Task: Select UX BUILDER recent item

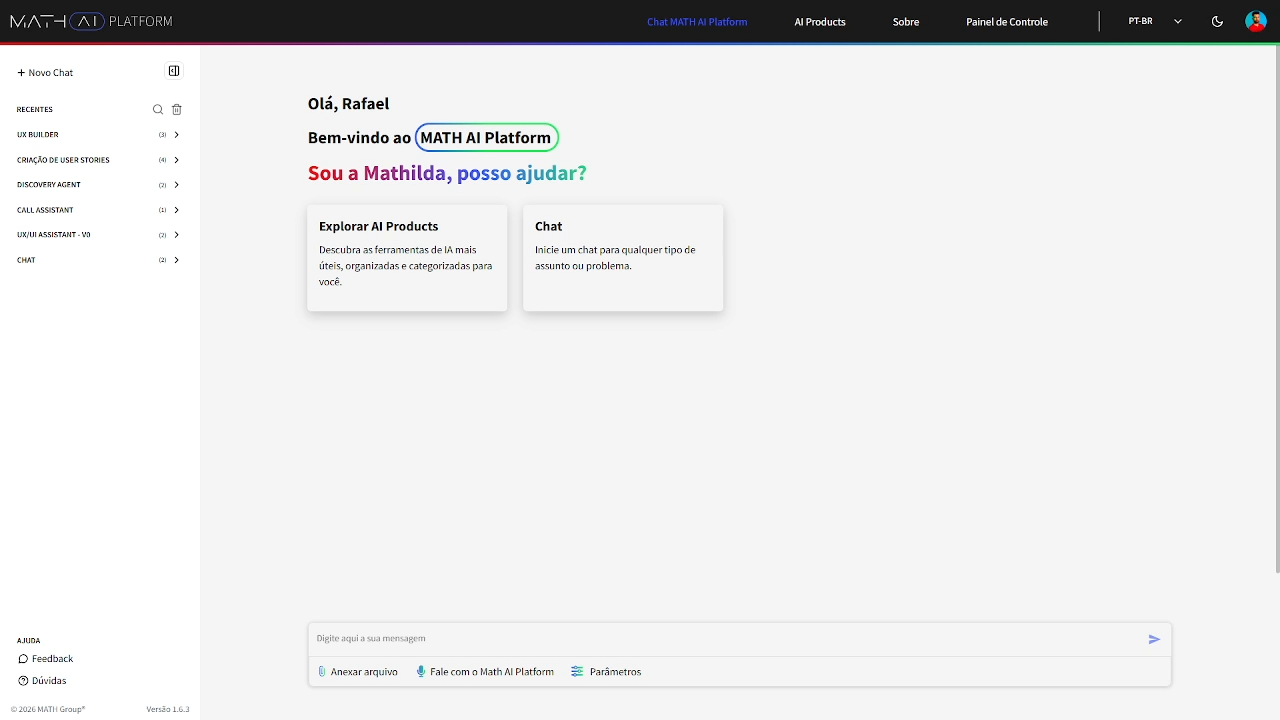Action: 38,135
